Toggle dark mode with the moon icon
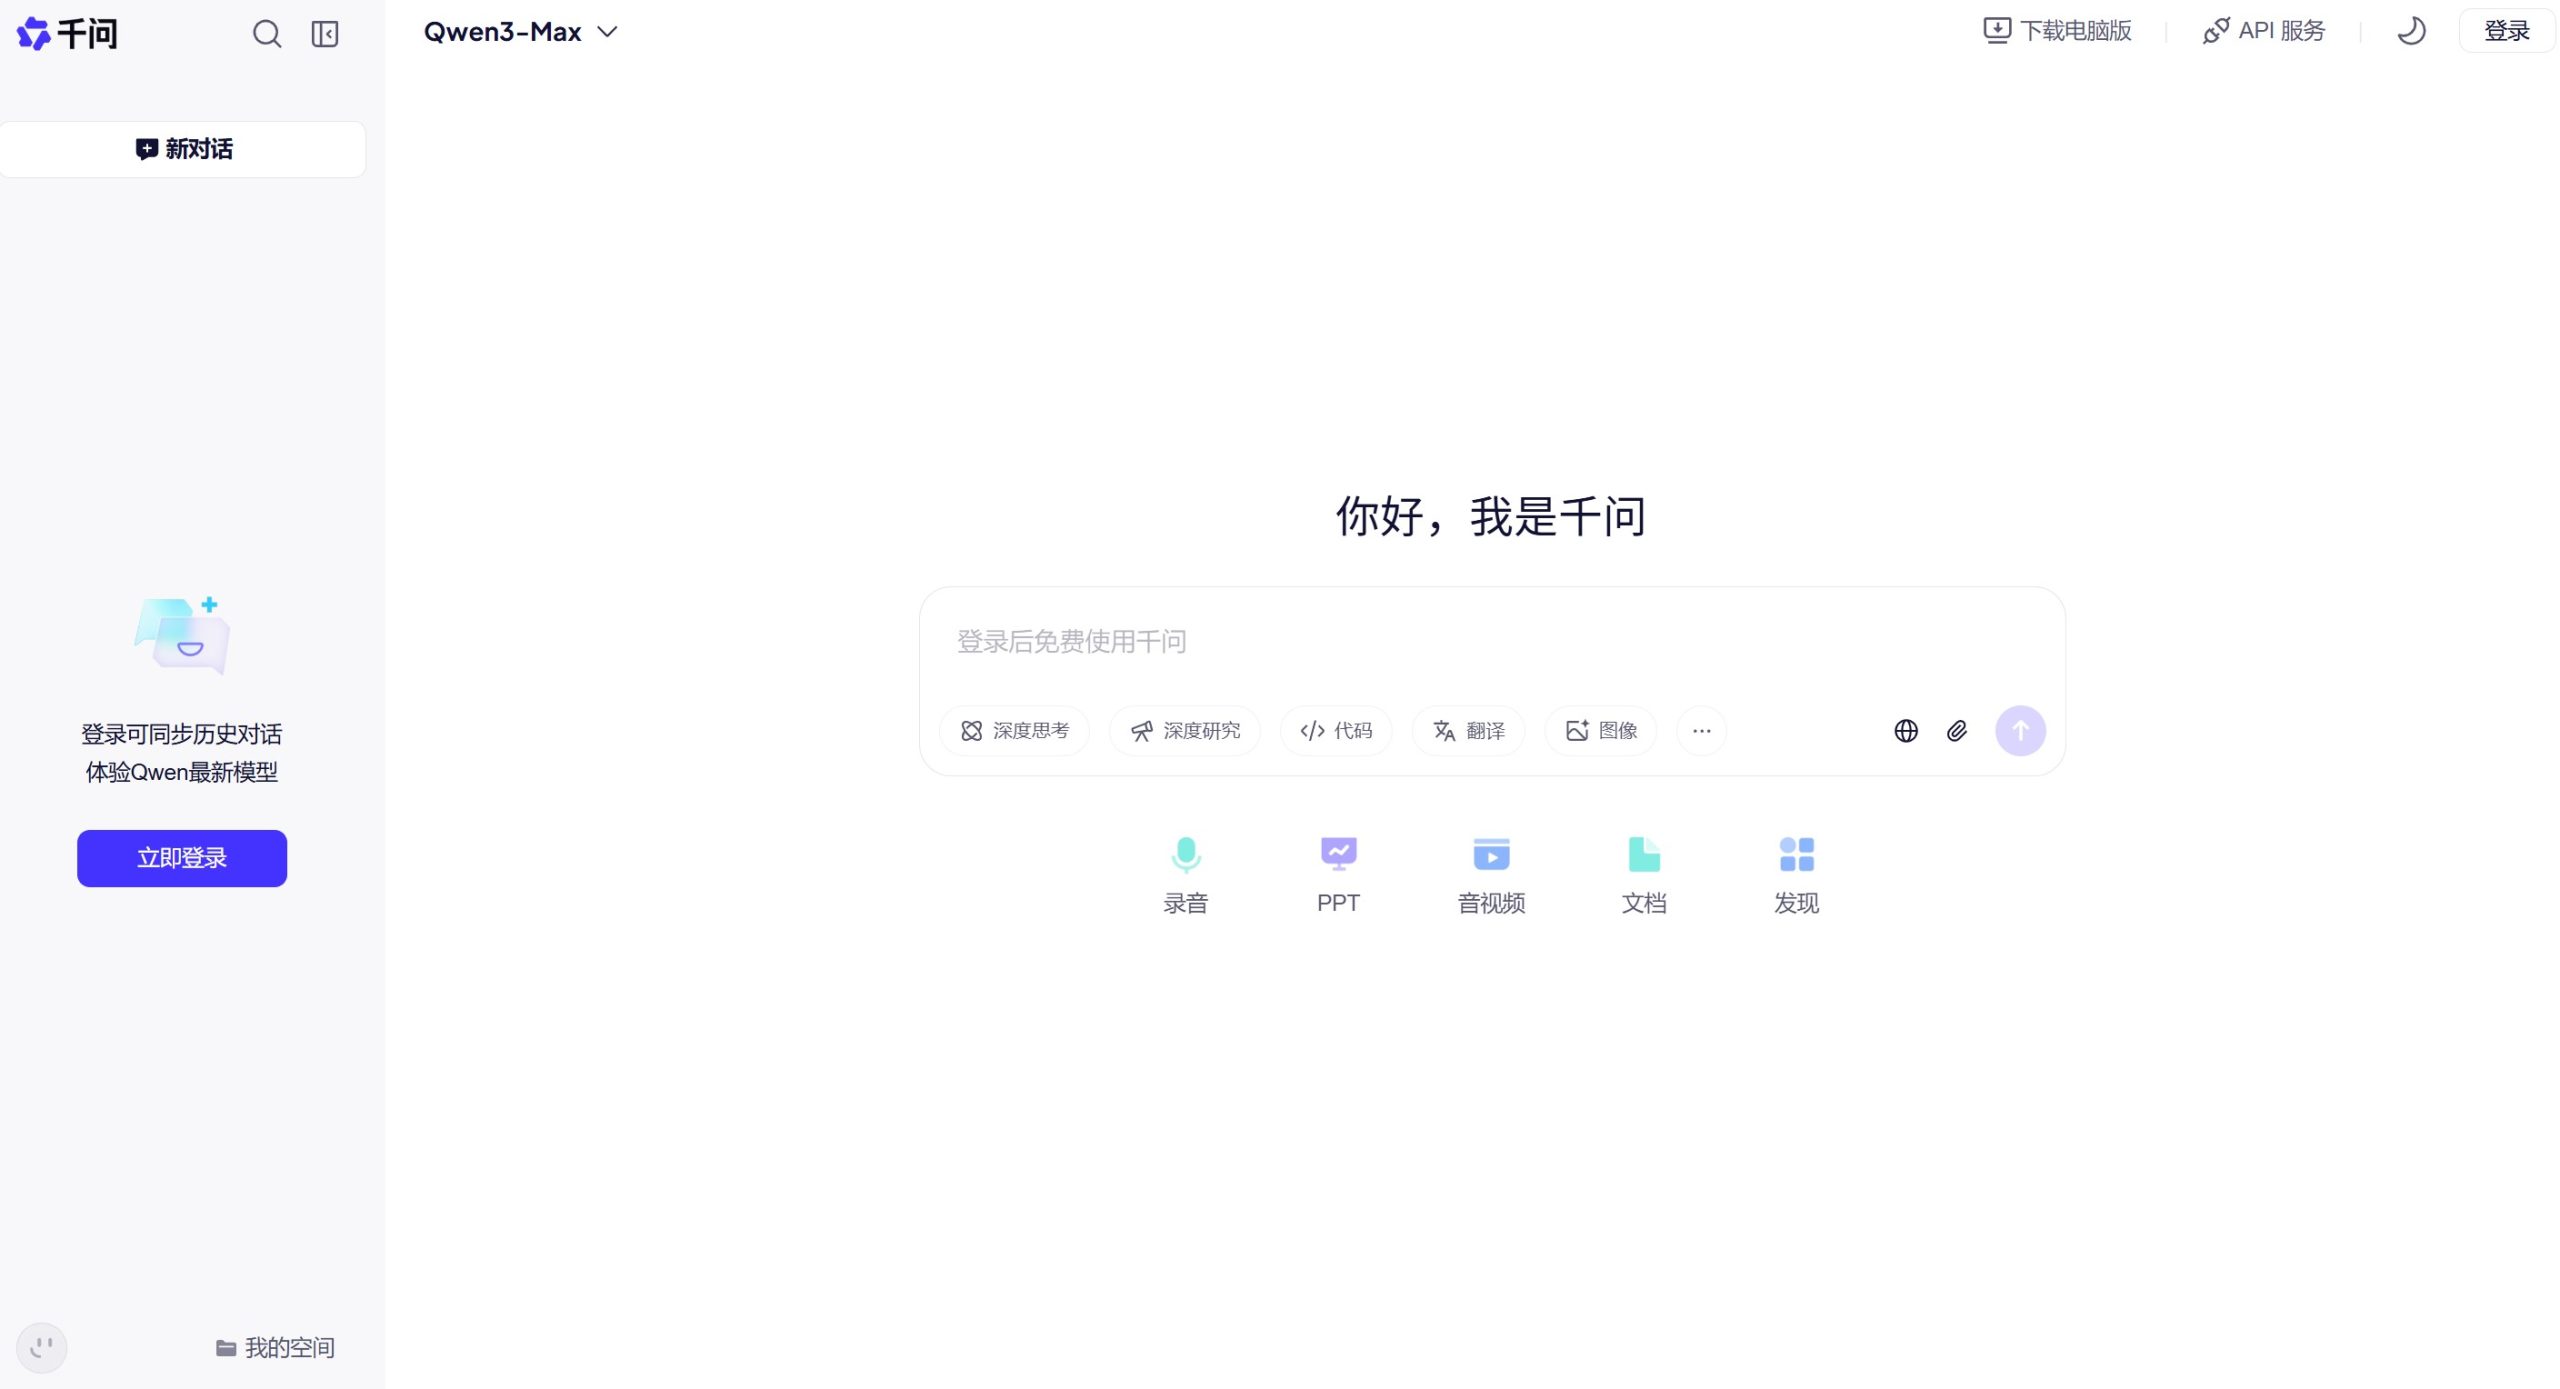The image size is (2560, 1389). (2411, 31)
